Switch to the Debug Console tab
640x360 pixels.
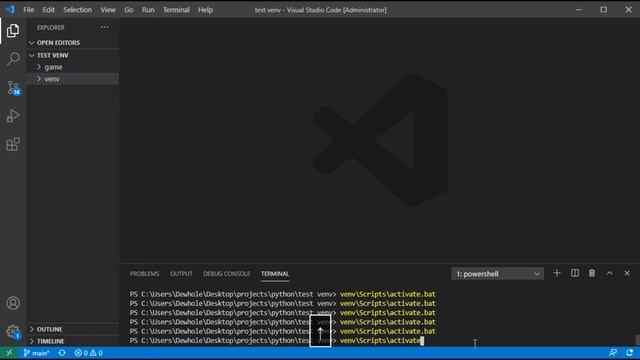click(x=227, y=274)
